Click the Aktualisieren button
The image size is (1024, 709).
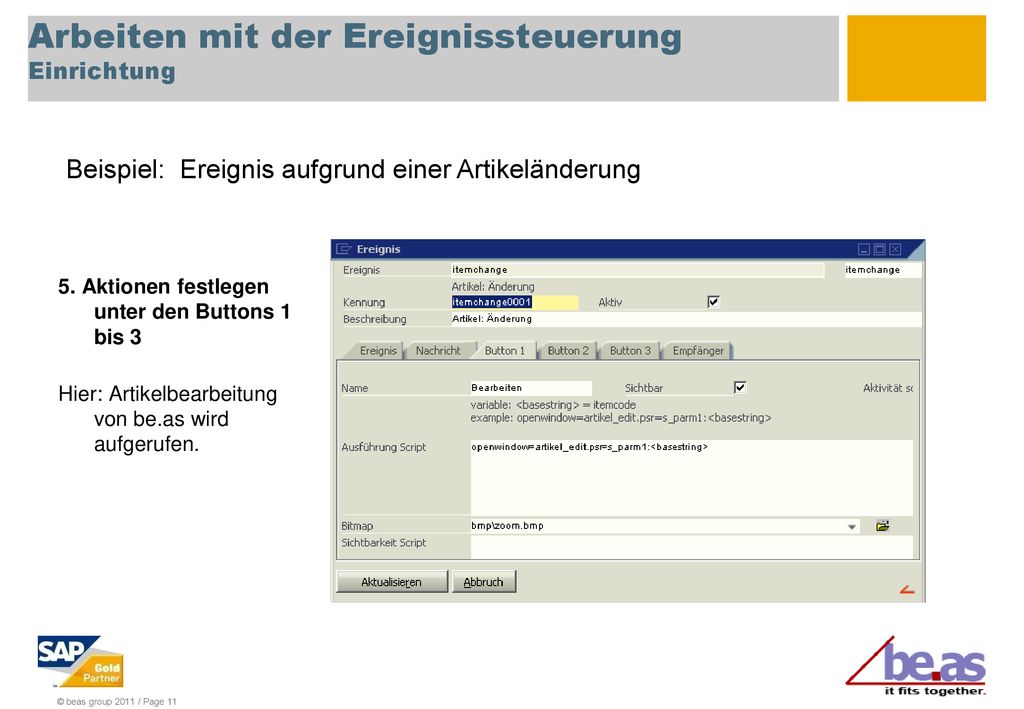tap(392, 582)
